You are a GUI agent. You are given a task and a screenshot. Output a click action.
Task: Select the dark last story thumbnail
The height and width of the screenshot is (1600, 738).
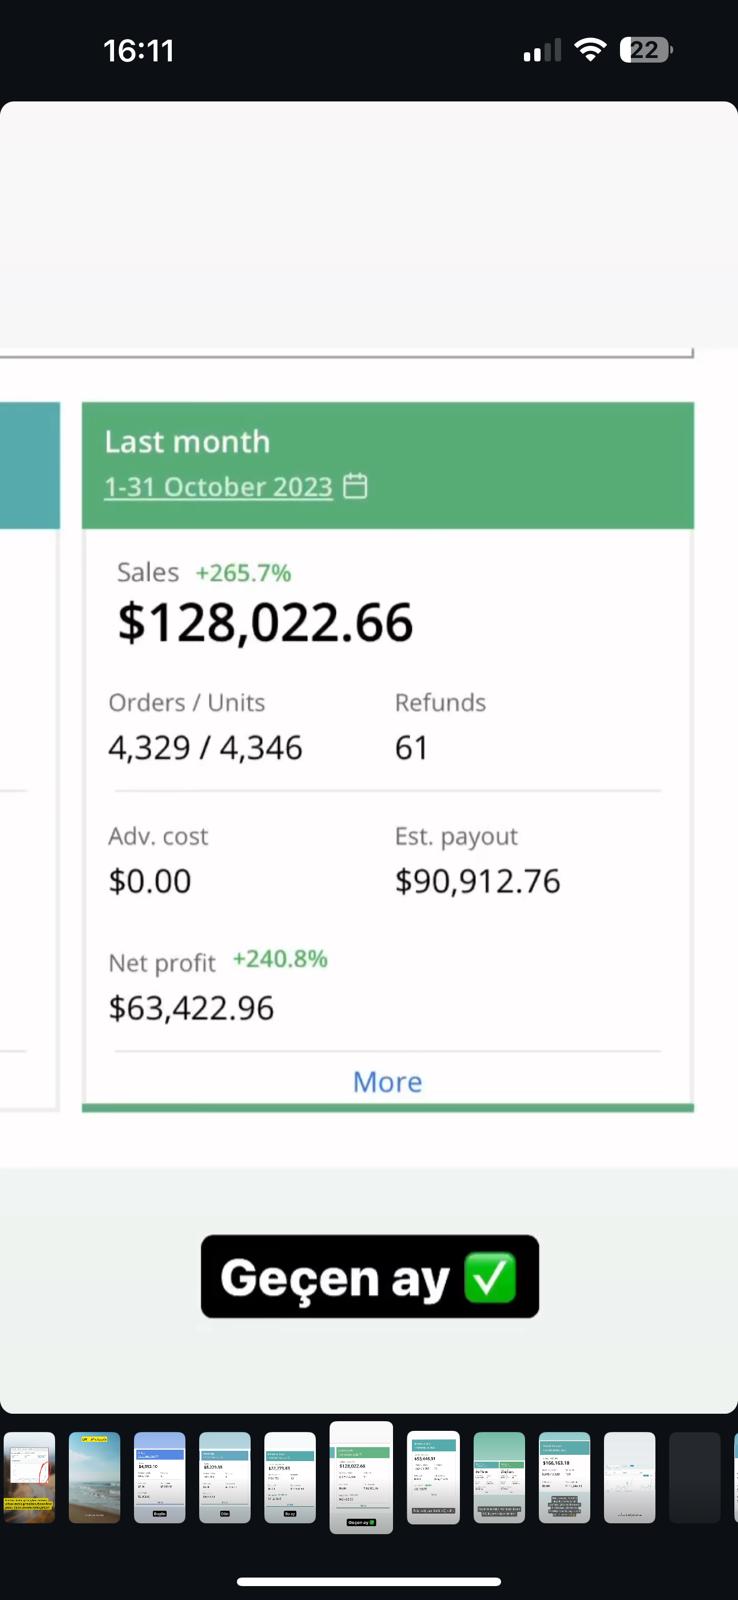coord(694,1477)
